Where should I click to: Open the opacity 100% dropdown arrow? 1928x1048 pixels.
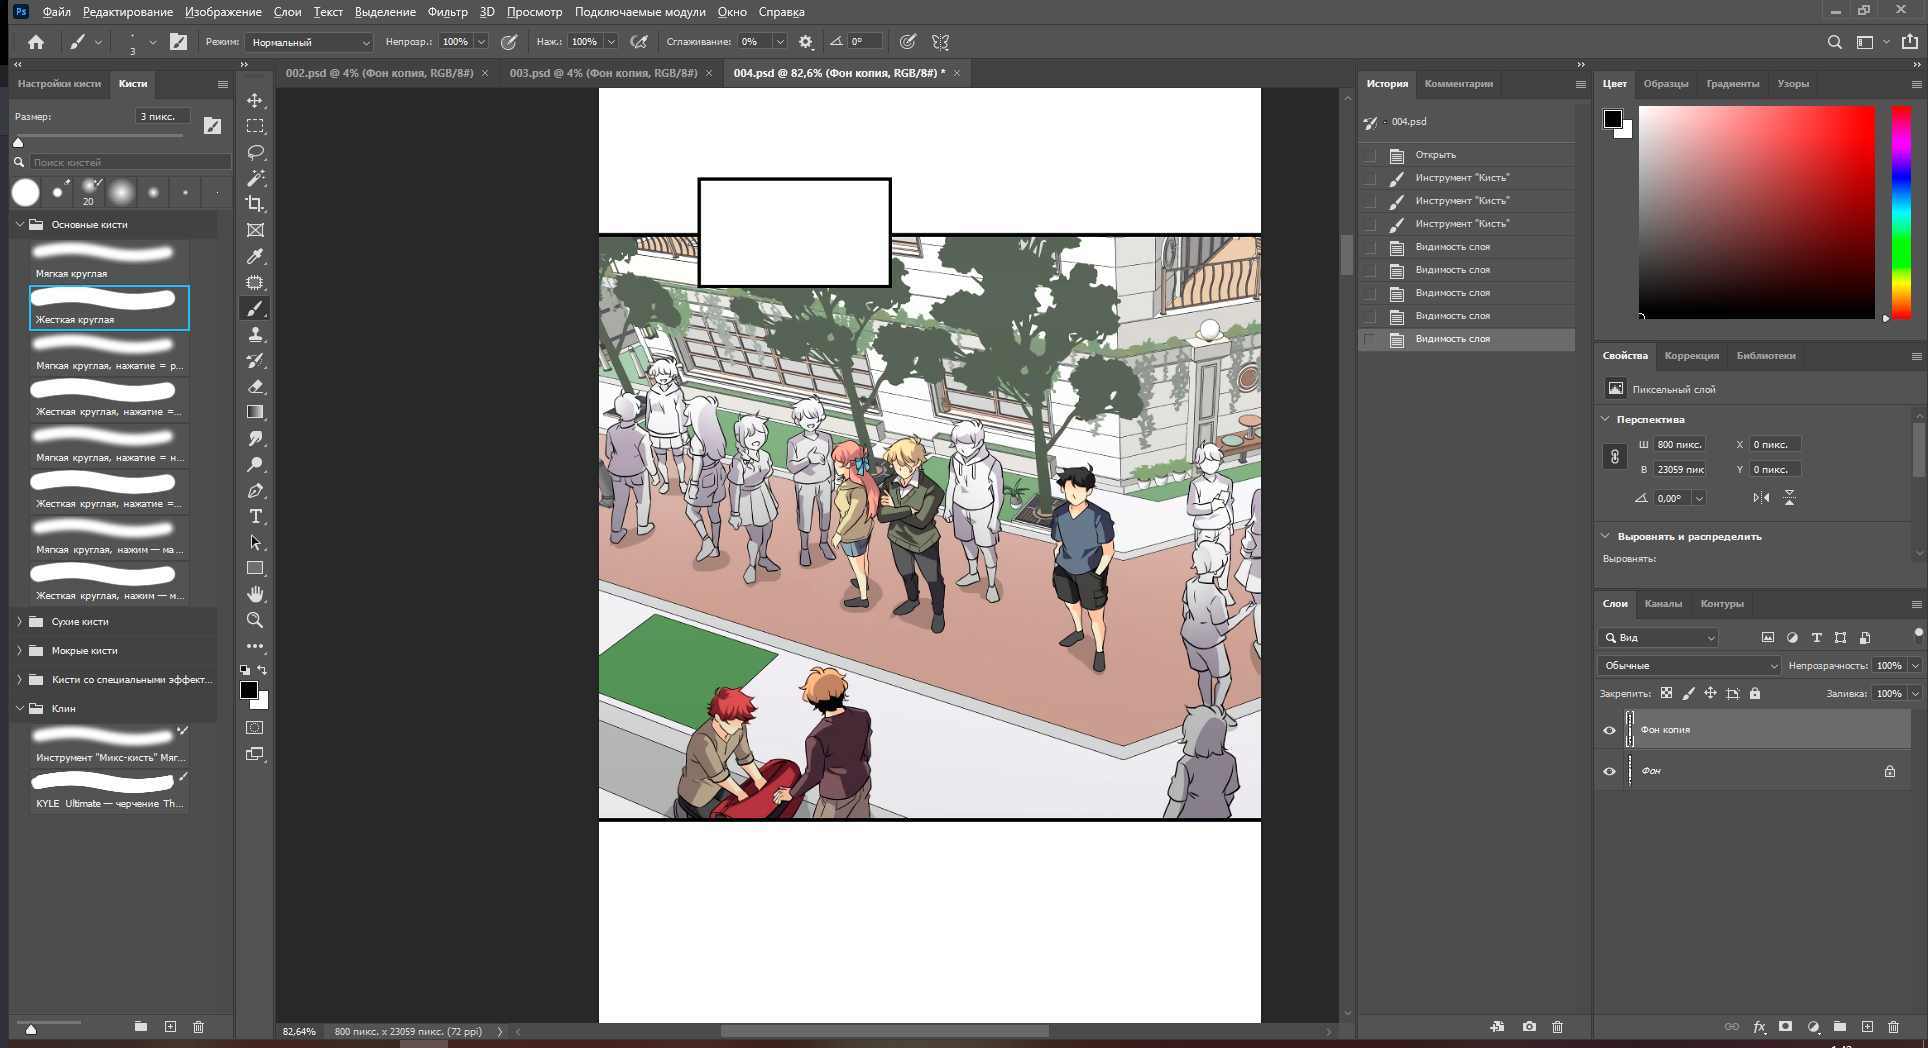(481, 42)
